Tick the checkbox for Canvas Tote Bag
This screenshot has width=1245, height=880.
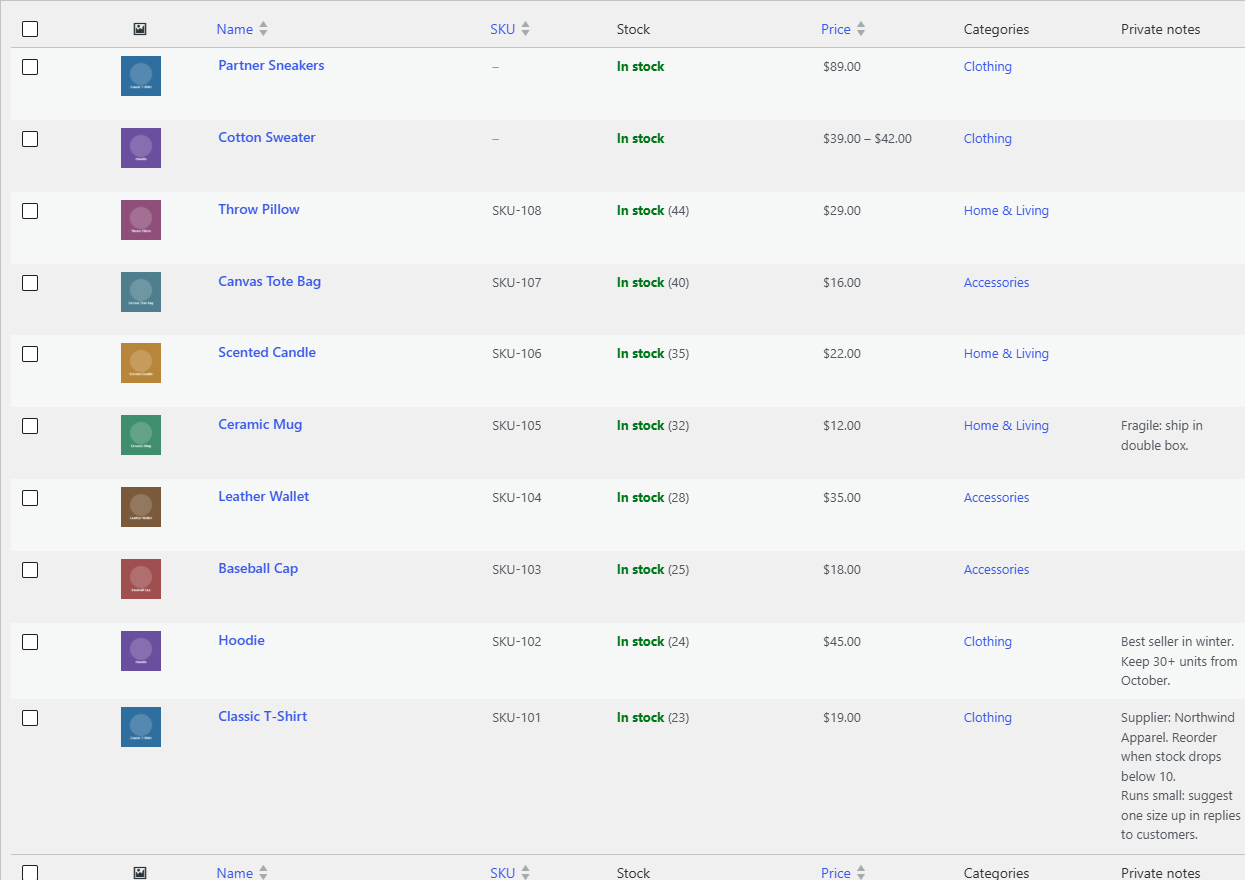30,283
